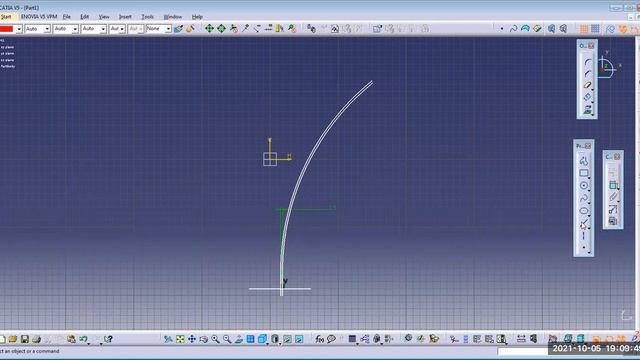This screenshot has width=640, height=360.
Task: Click the Normal View icon
Action: point(239,339)
